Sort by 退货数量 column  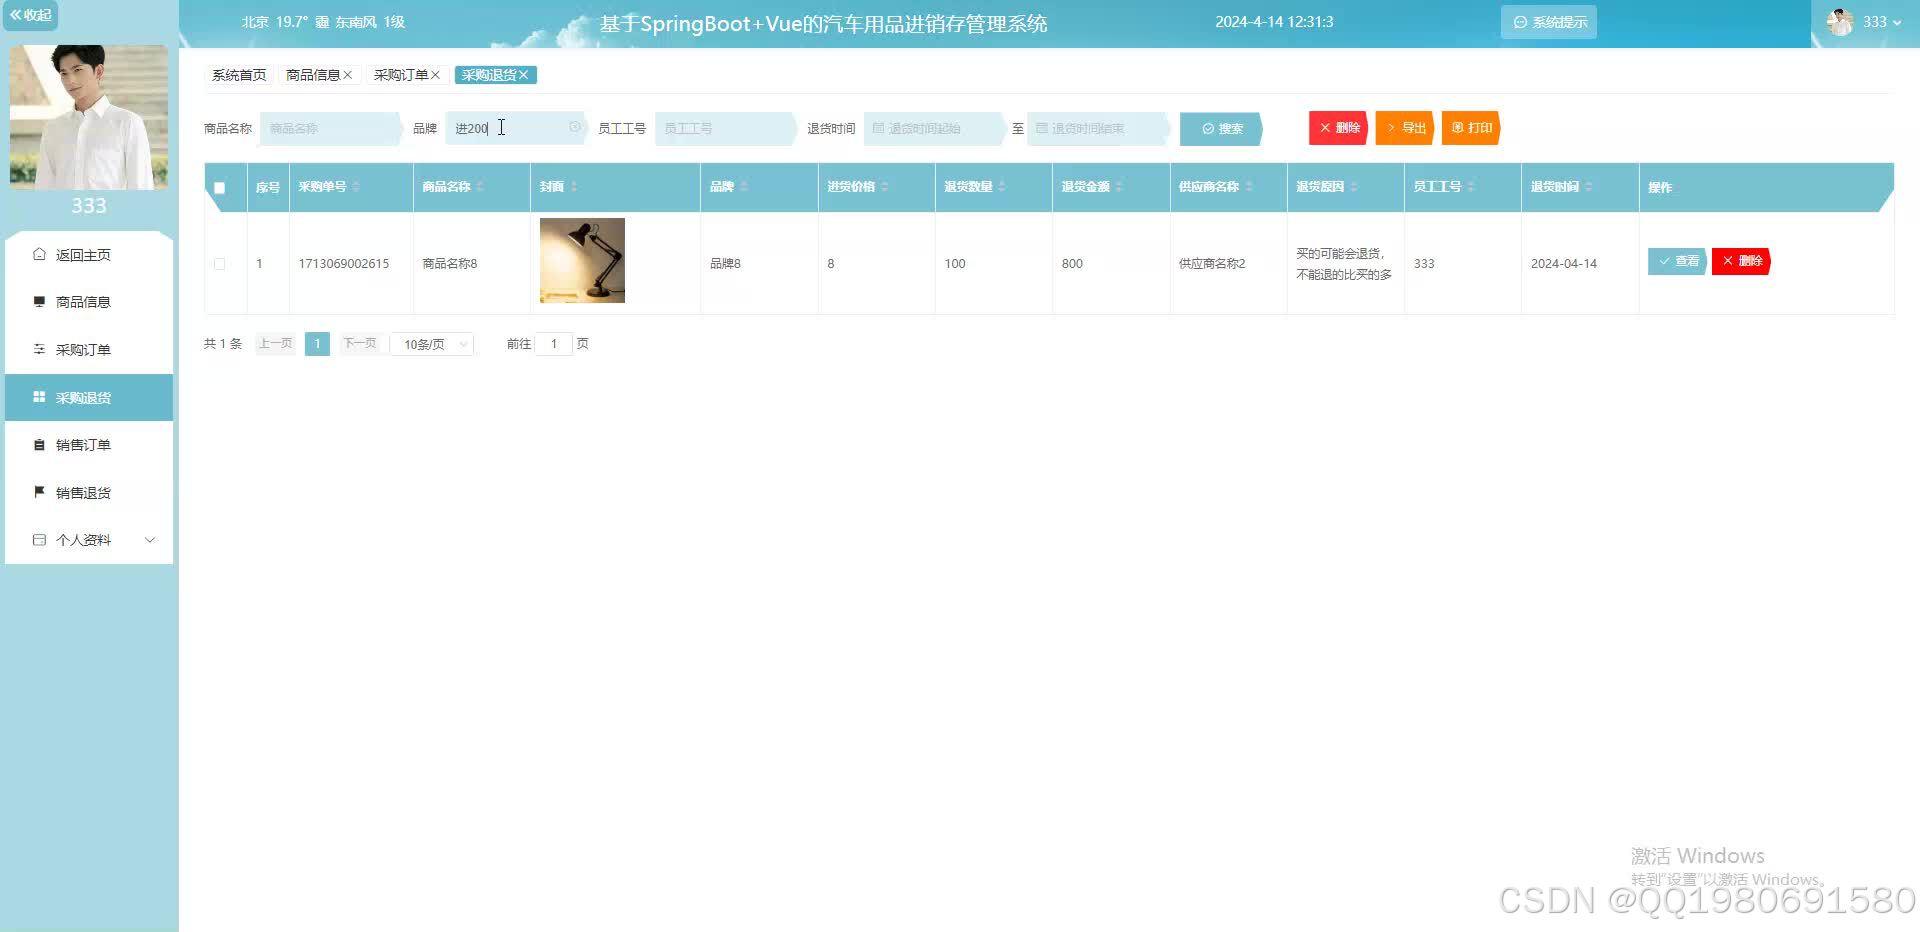(1002, 187)
